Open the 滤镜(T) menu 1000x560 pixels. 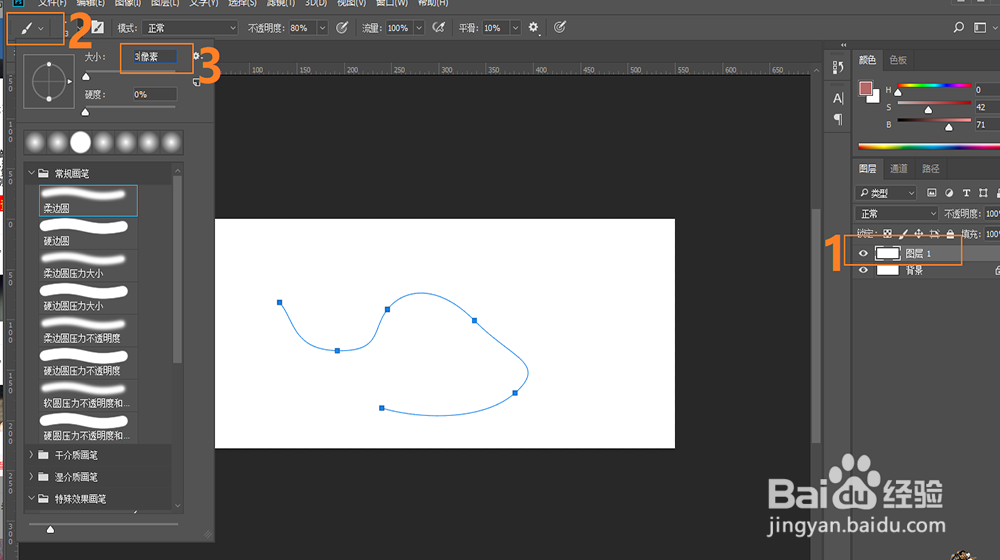click(x=281, y=3)
